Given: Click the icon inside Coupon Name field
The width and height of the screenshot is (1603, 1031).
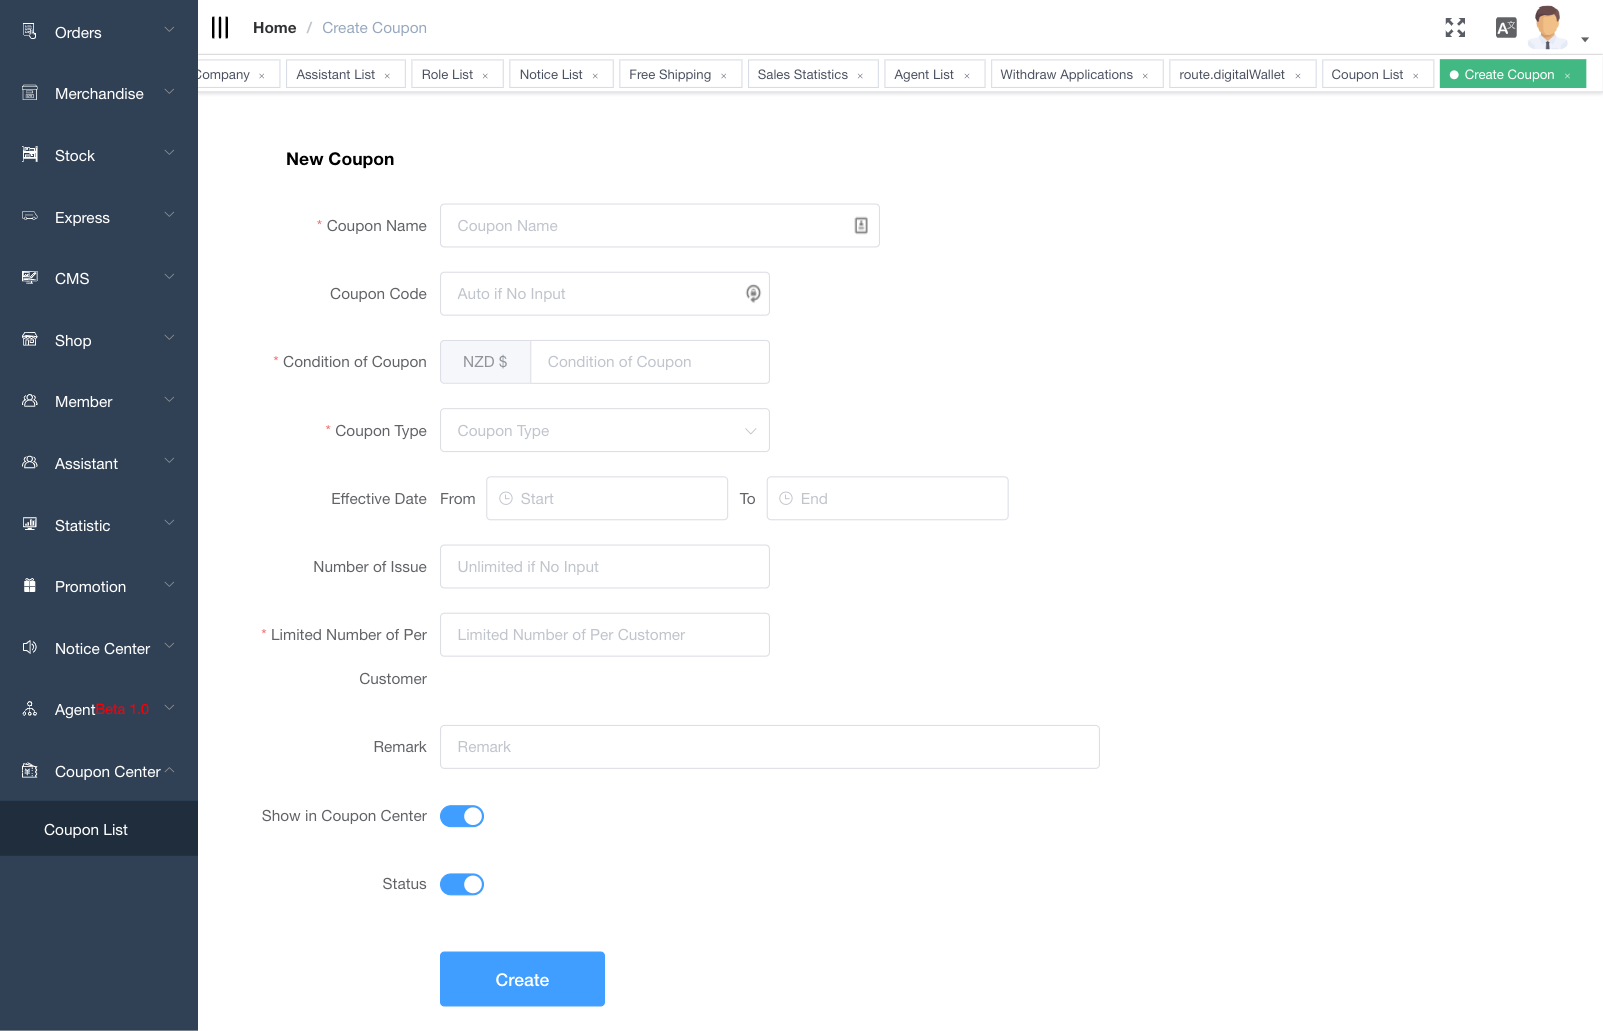Looking at the screenshot, I should (x=861, y=226).
